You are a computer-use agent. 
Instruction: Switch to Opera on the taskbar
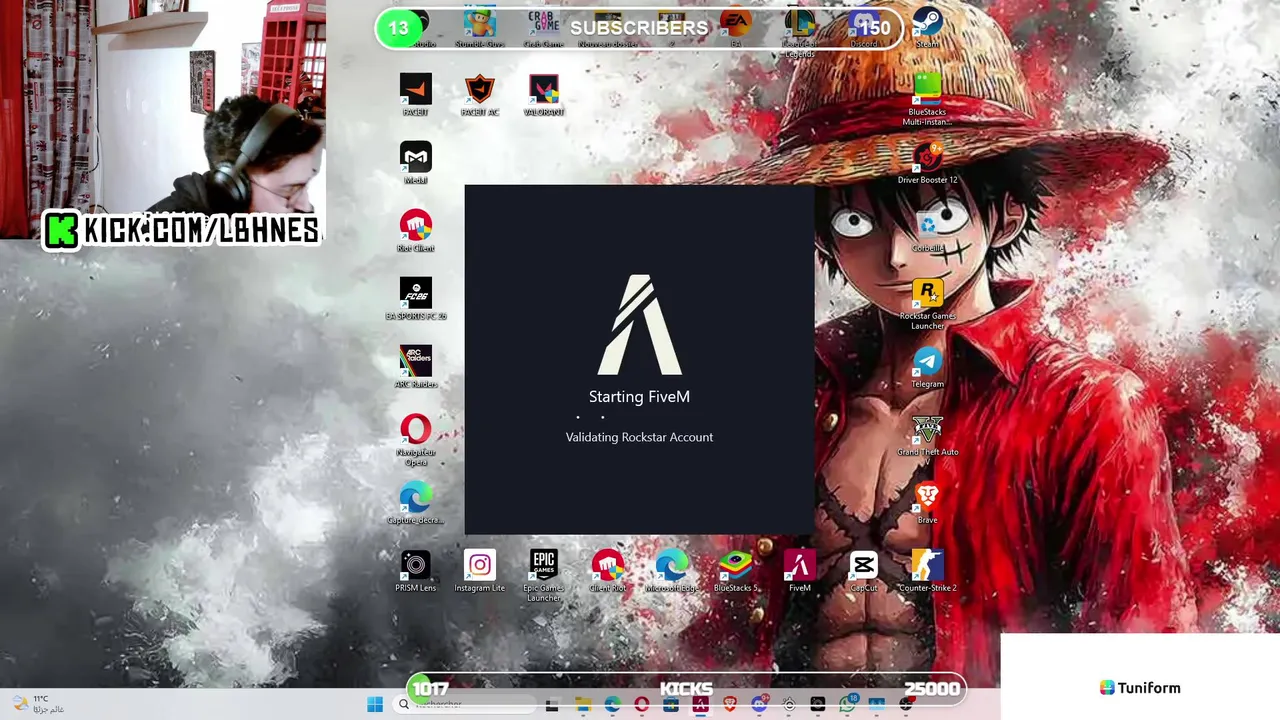tap(642, 704)
